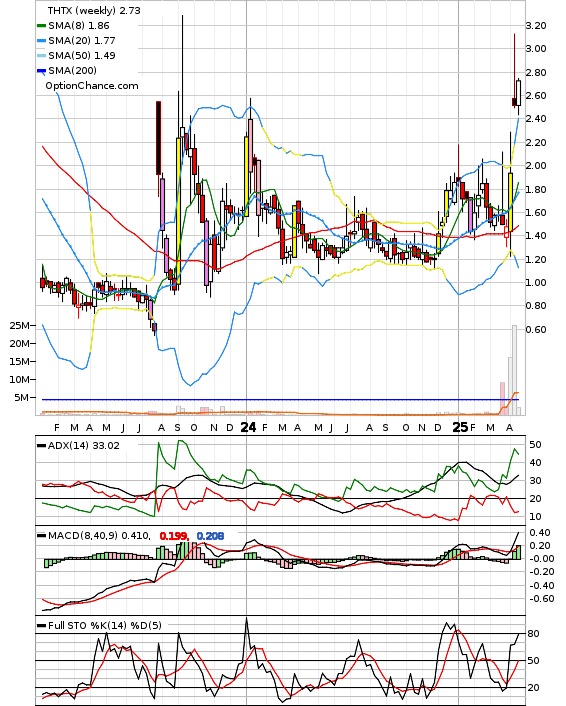Click the red 0.199 MACD signal value
The height and width of the screenshot is (706, 566).
coord(173,536)
